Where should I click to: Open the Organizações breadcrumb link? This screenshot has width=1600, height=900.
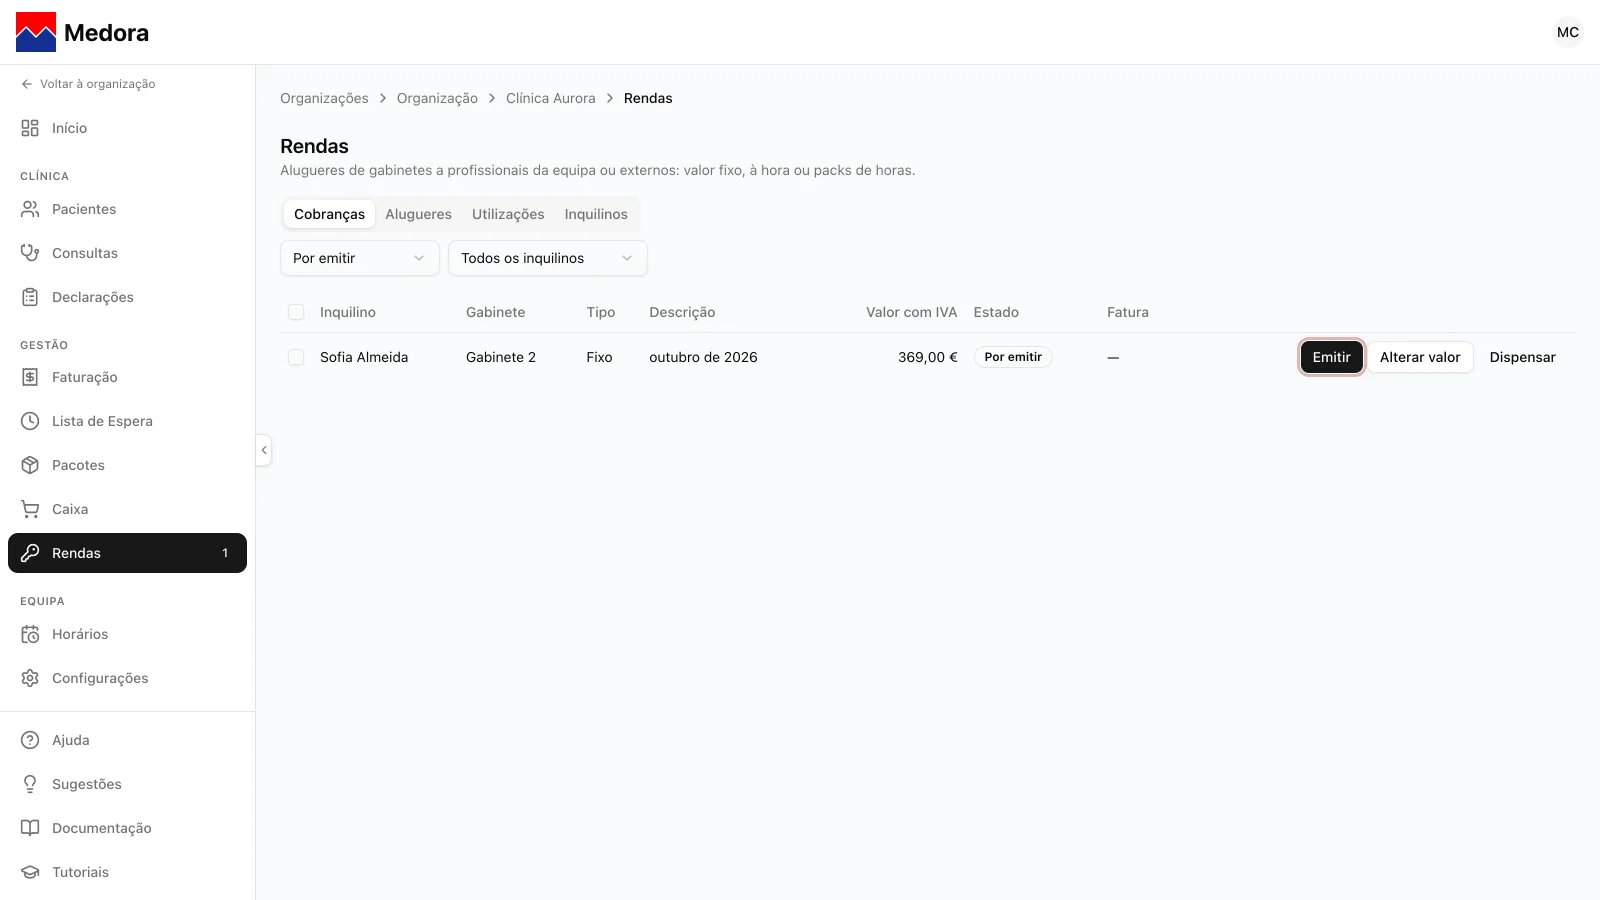click(324, 98)
